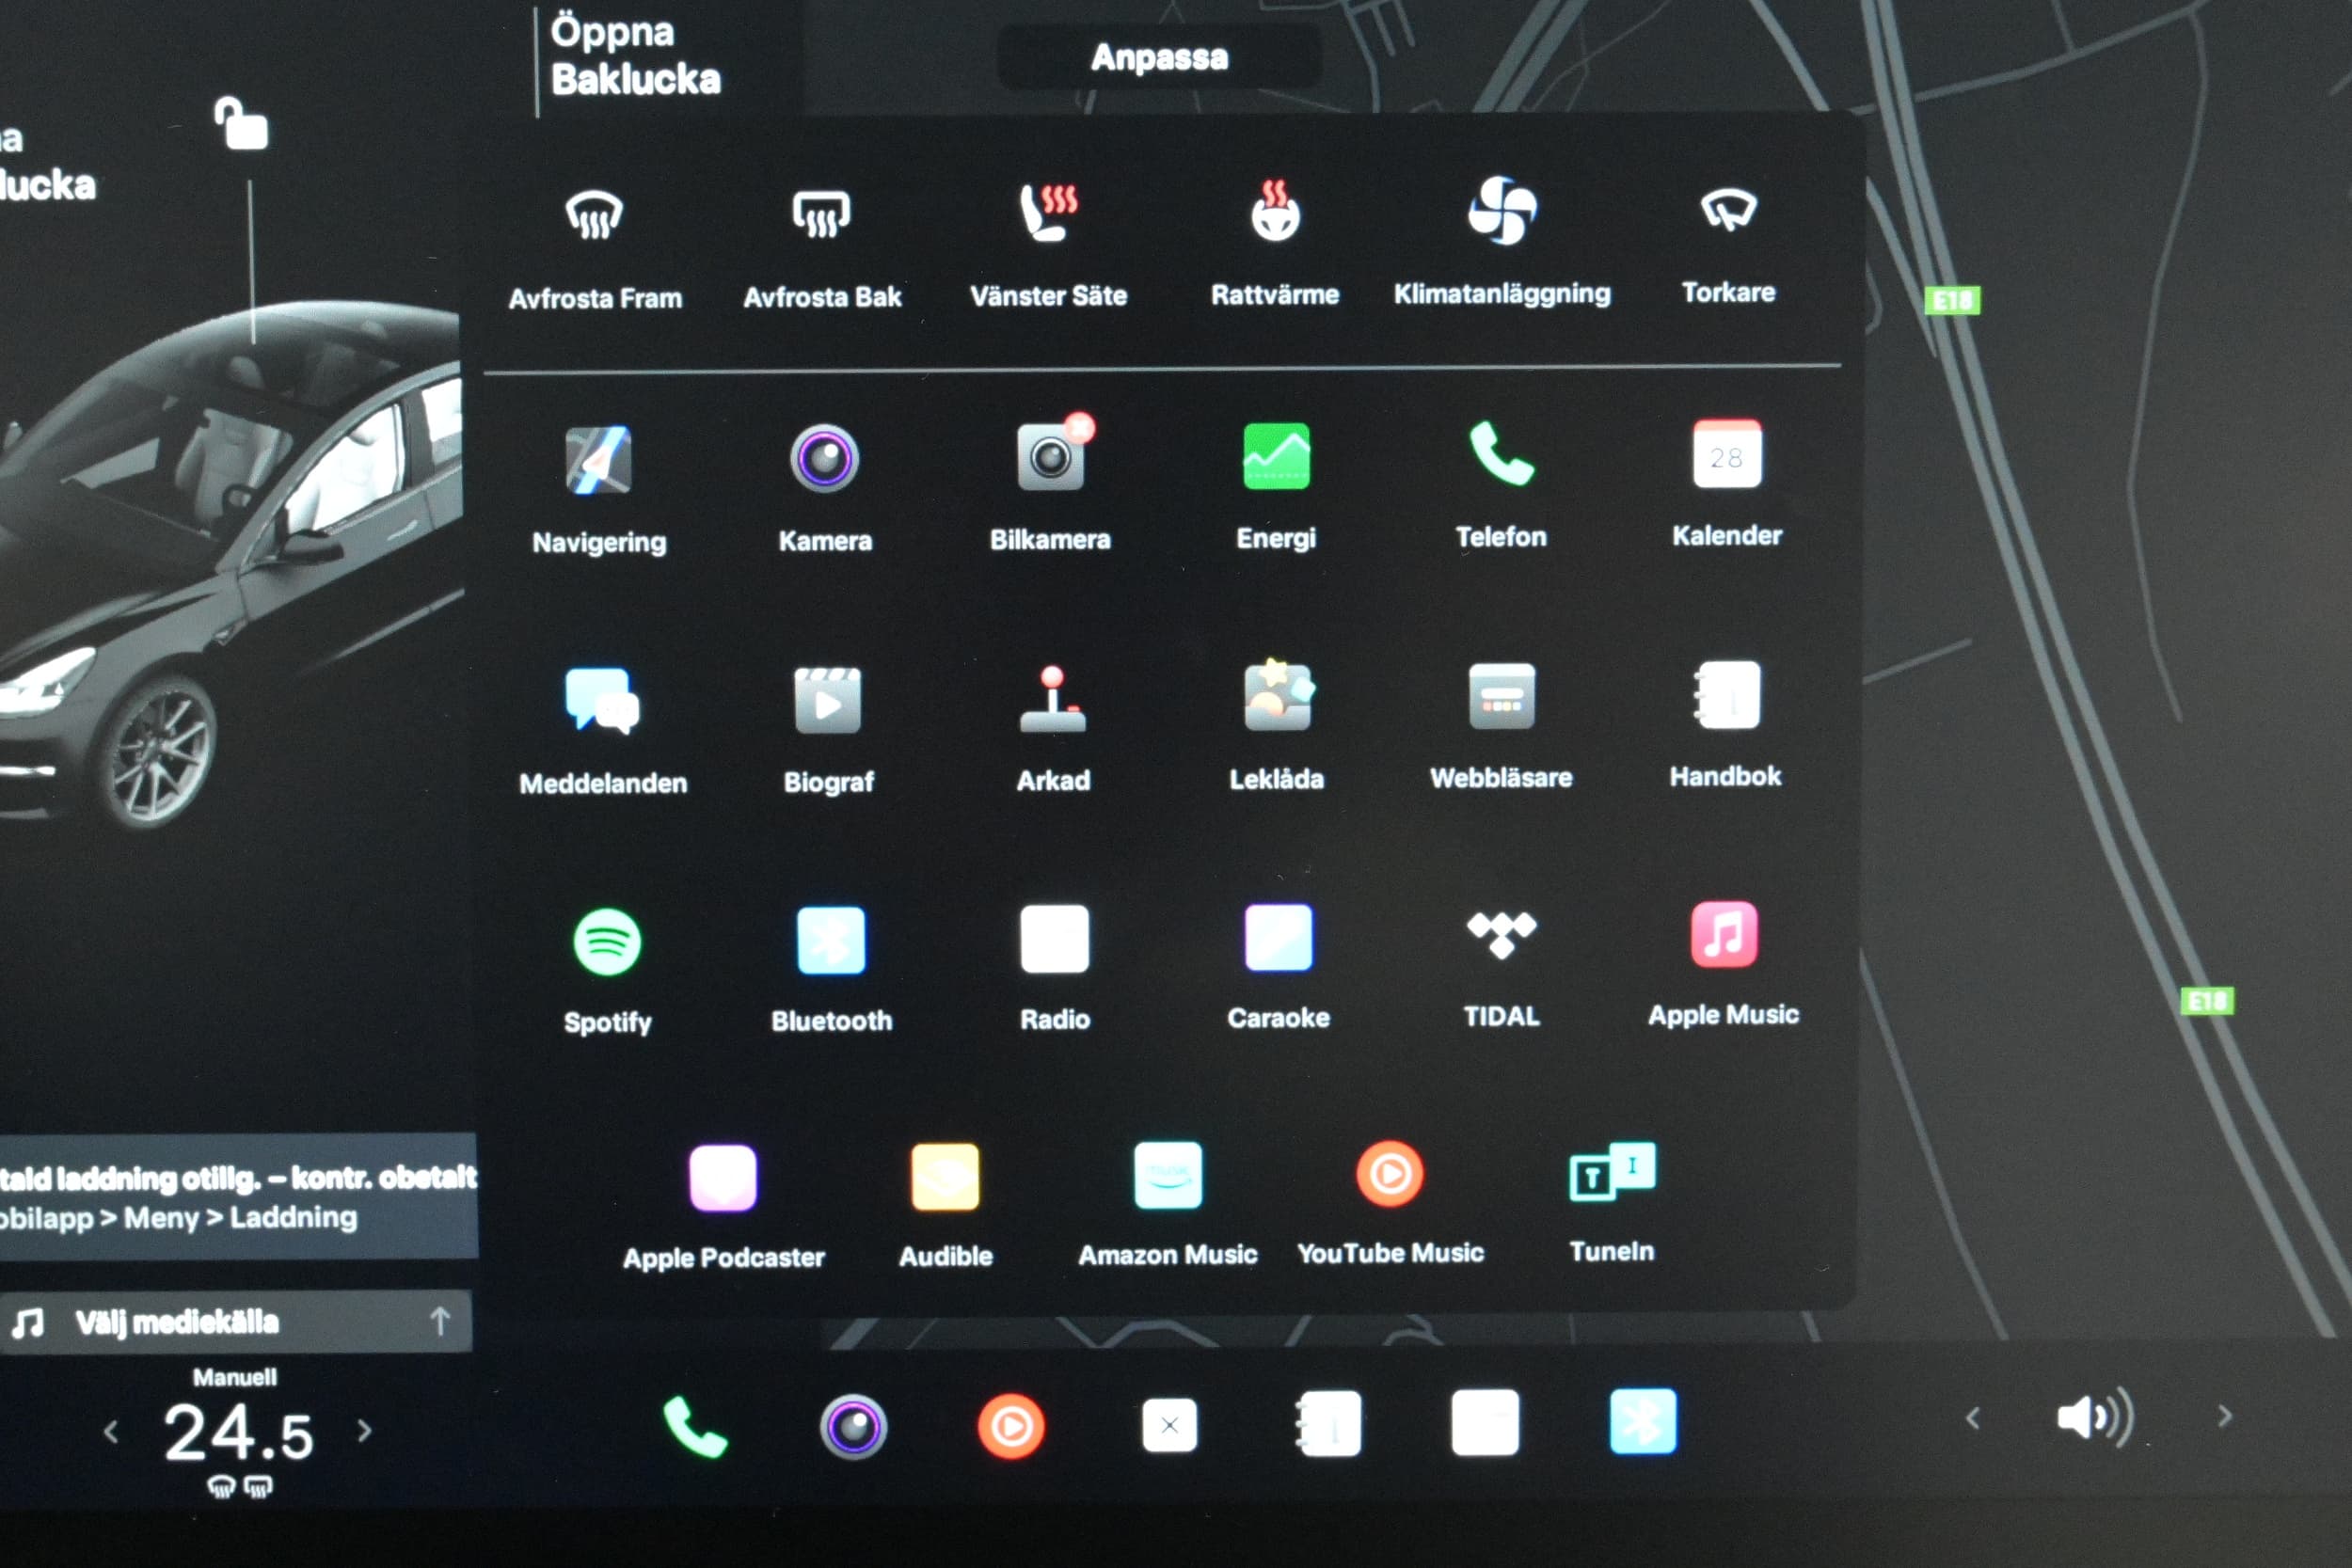Toggle the car lock padlock icon
Viewport: 2352px width, 1568px height.
(241, 124)
